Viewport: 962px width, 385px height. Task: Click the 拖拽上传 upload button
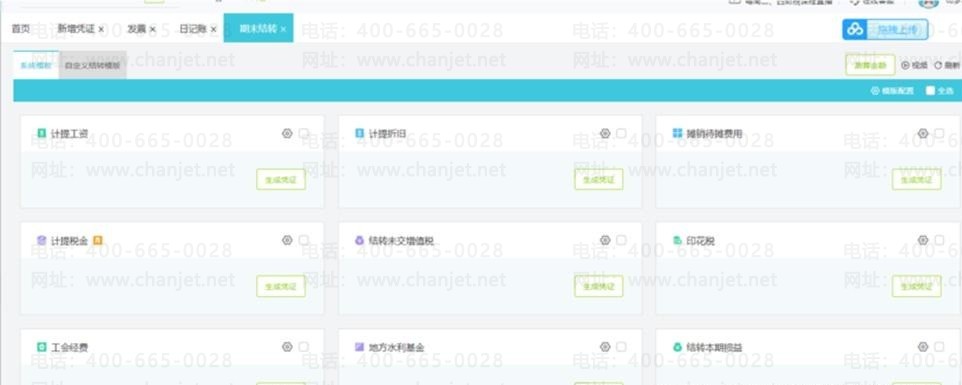tap(885, 29)
